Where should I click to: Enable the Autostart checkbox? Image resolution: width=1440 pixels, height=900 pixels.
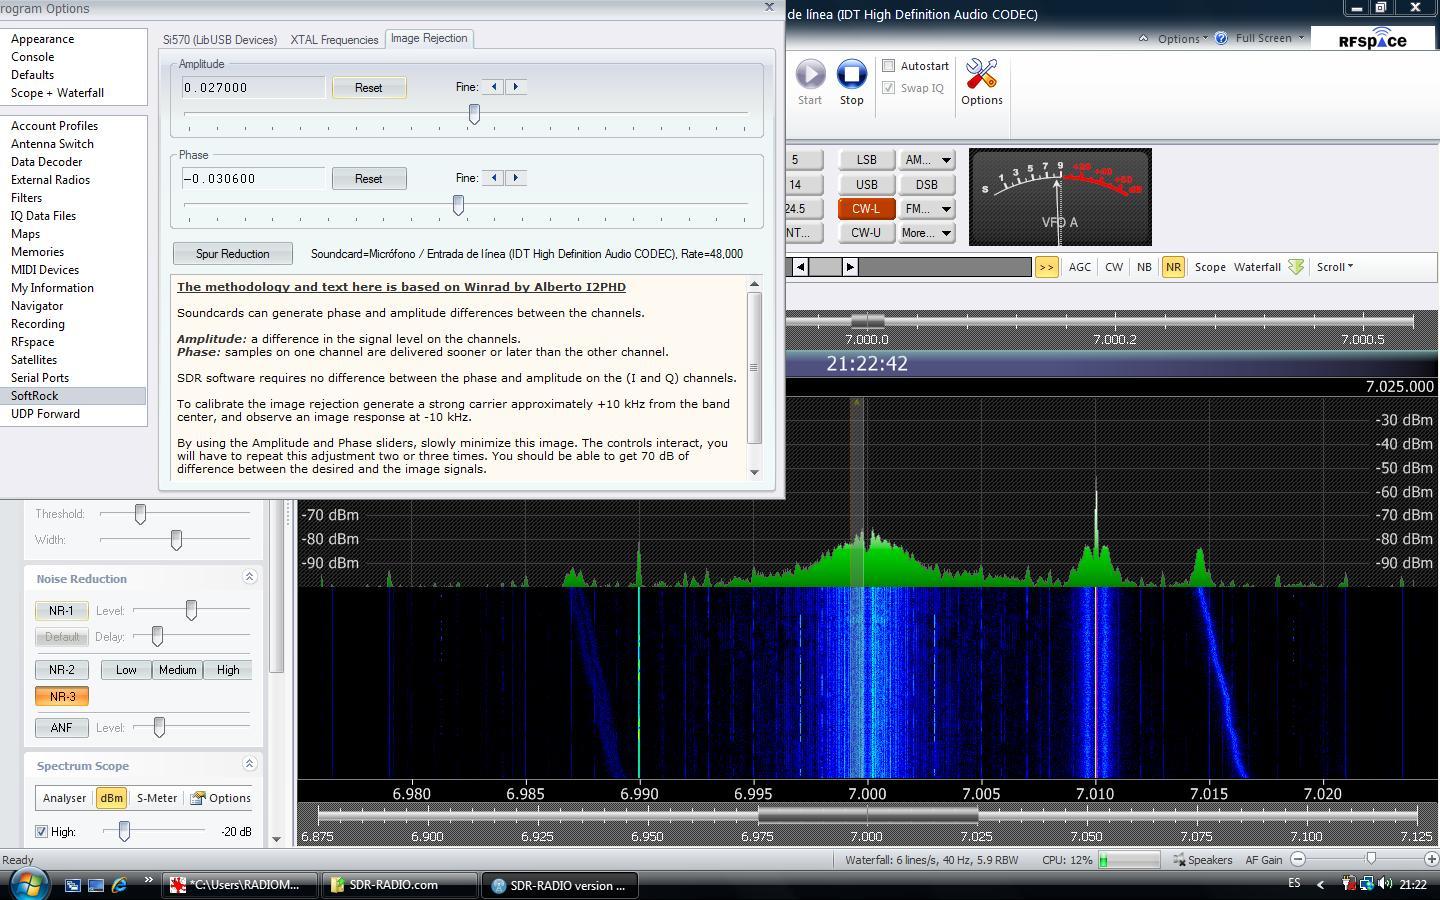tap(888, 65)
